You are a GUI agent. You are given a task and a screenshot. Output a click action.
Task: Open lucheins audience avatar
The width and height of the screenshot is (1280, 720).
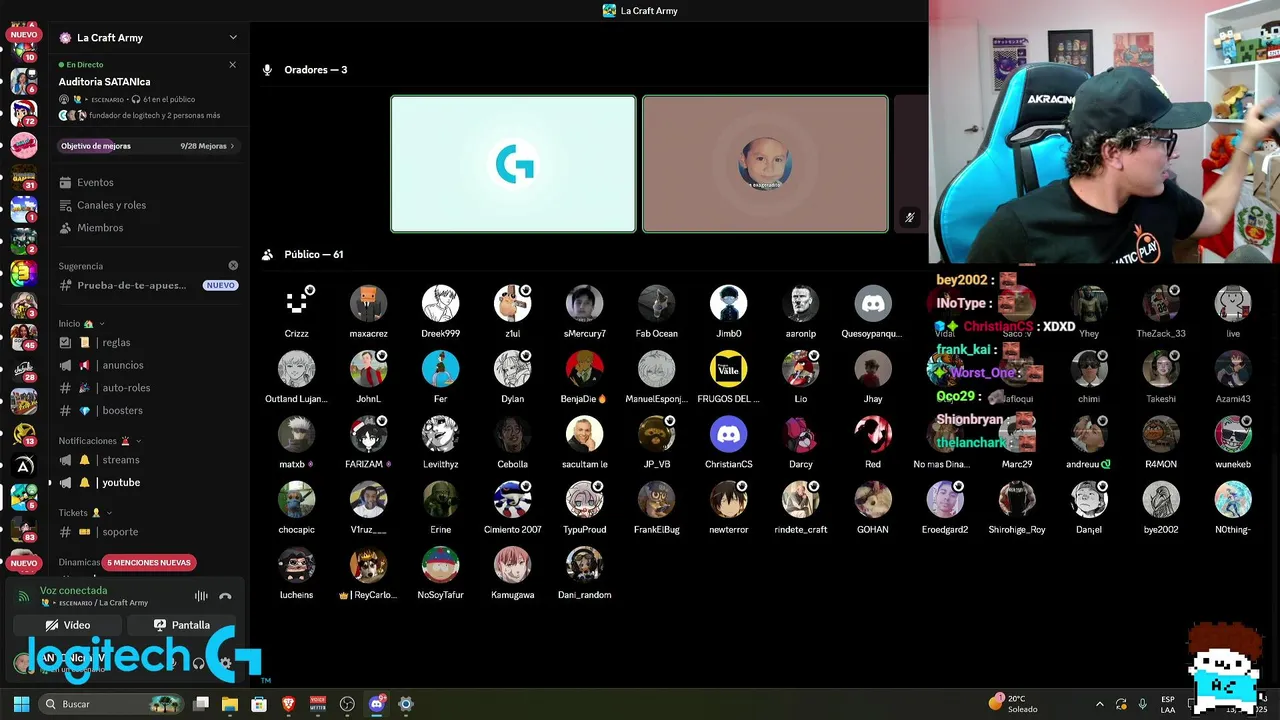click(x=296, y=565)
